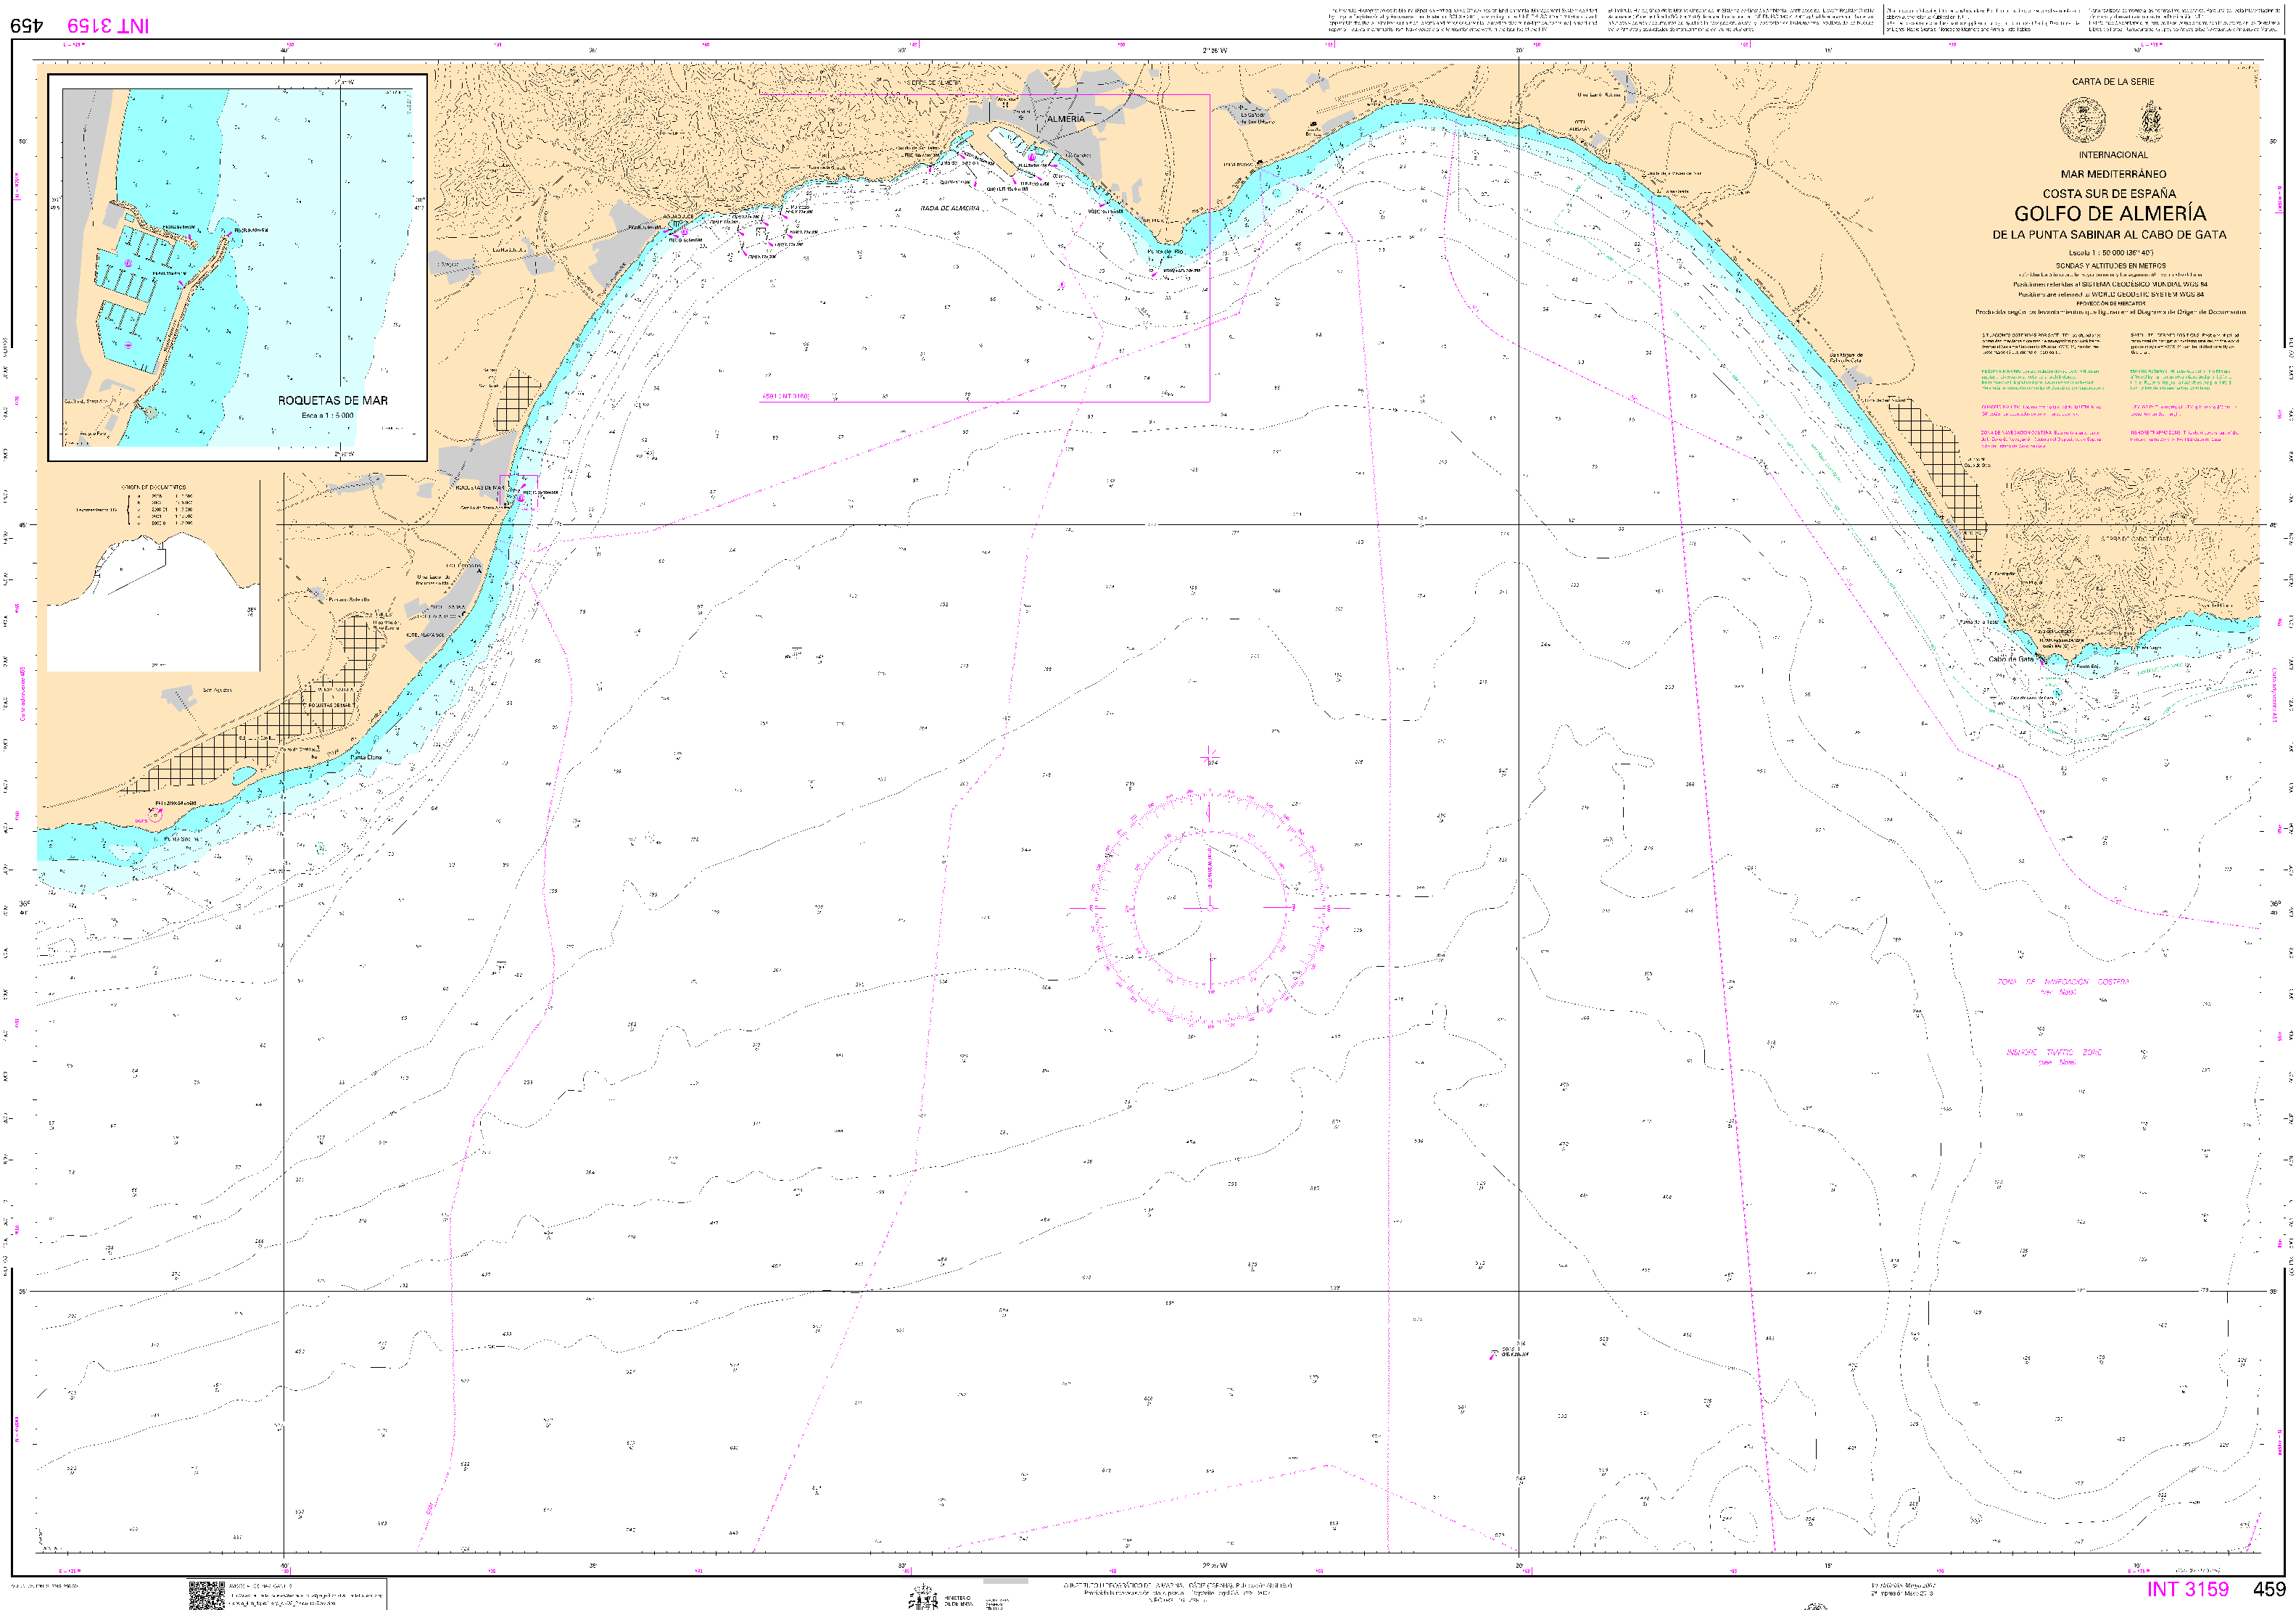Click the Cabo de Gata label

tap(2011, 659)
